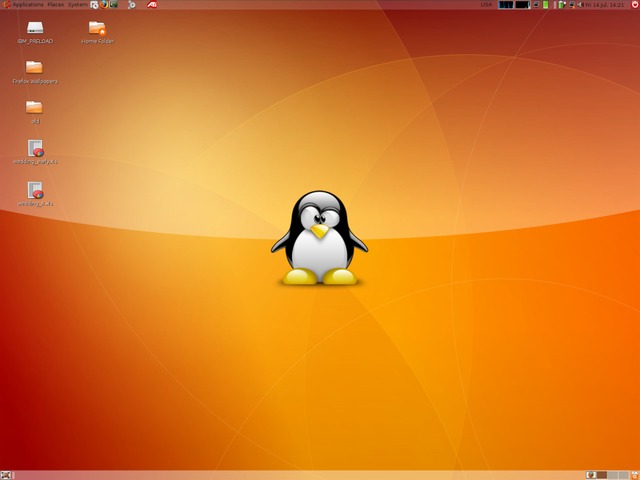The image size is (640, 480).
Task: Select the wedding_early.xls spreadsheet file
Action: click(x=35, y=147)
